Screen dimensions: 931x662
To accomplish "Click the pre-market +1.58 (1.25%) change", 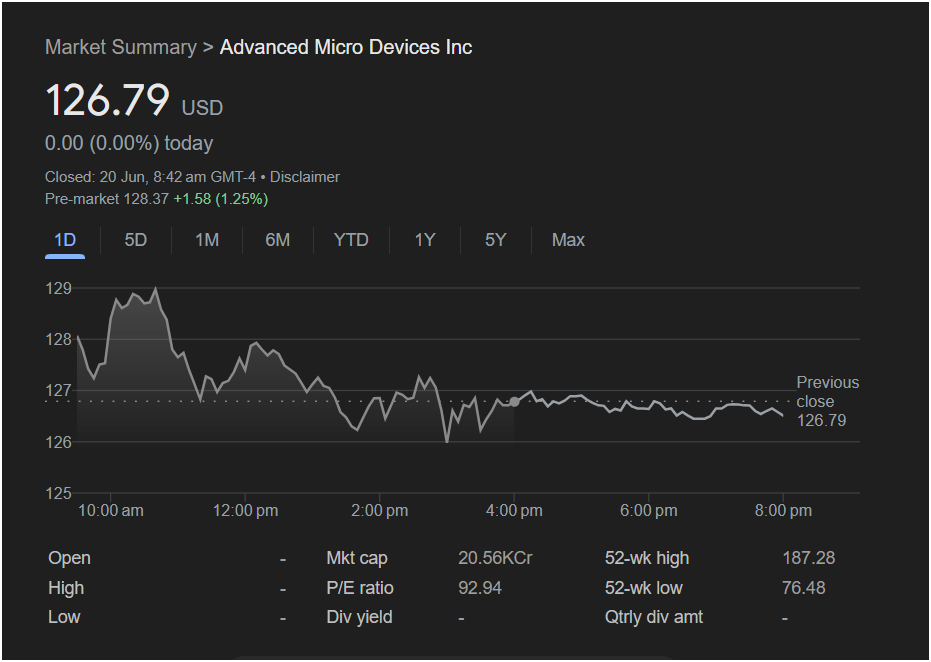I will [x=220, y=199].
